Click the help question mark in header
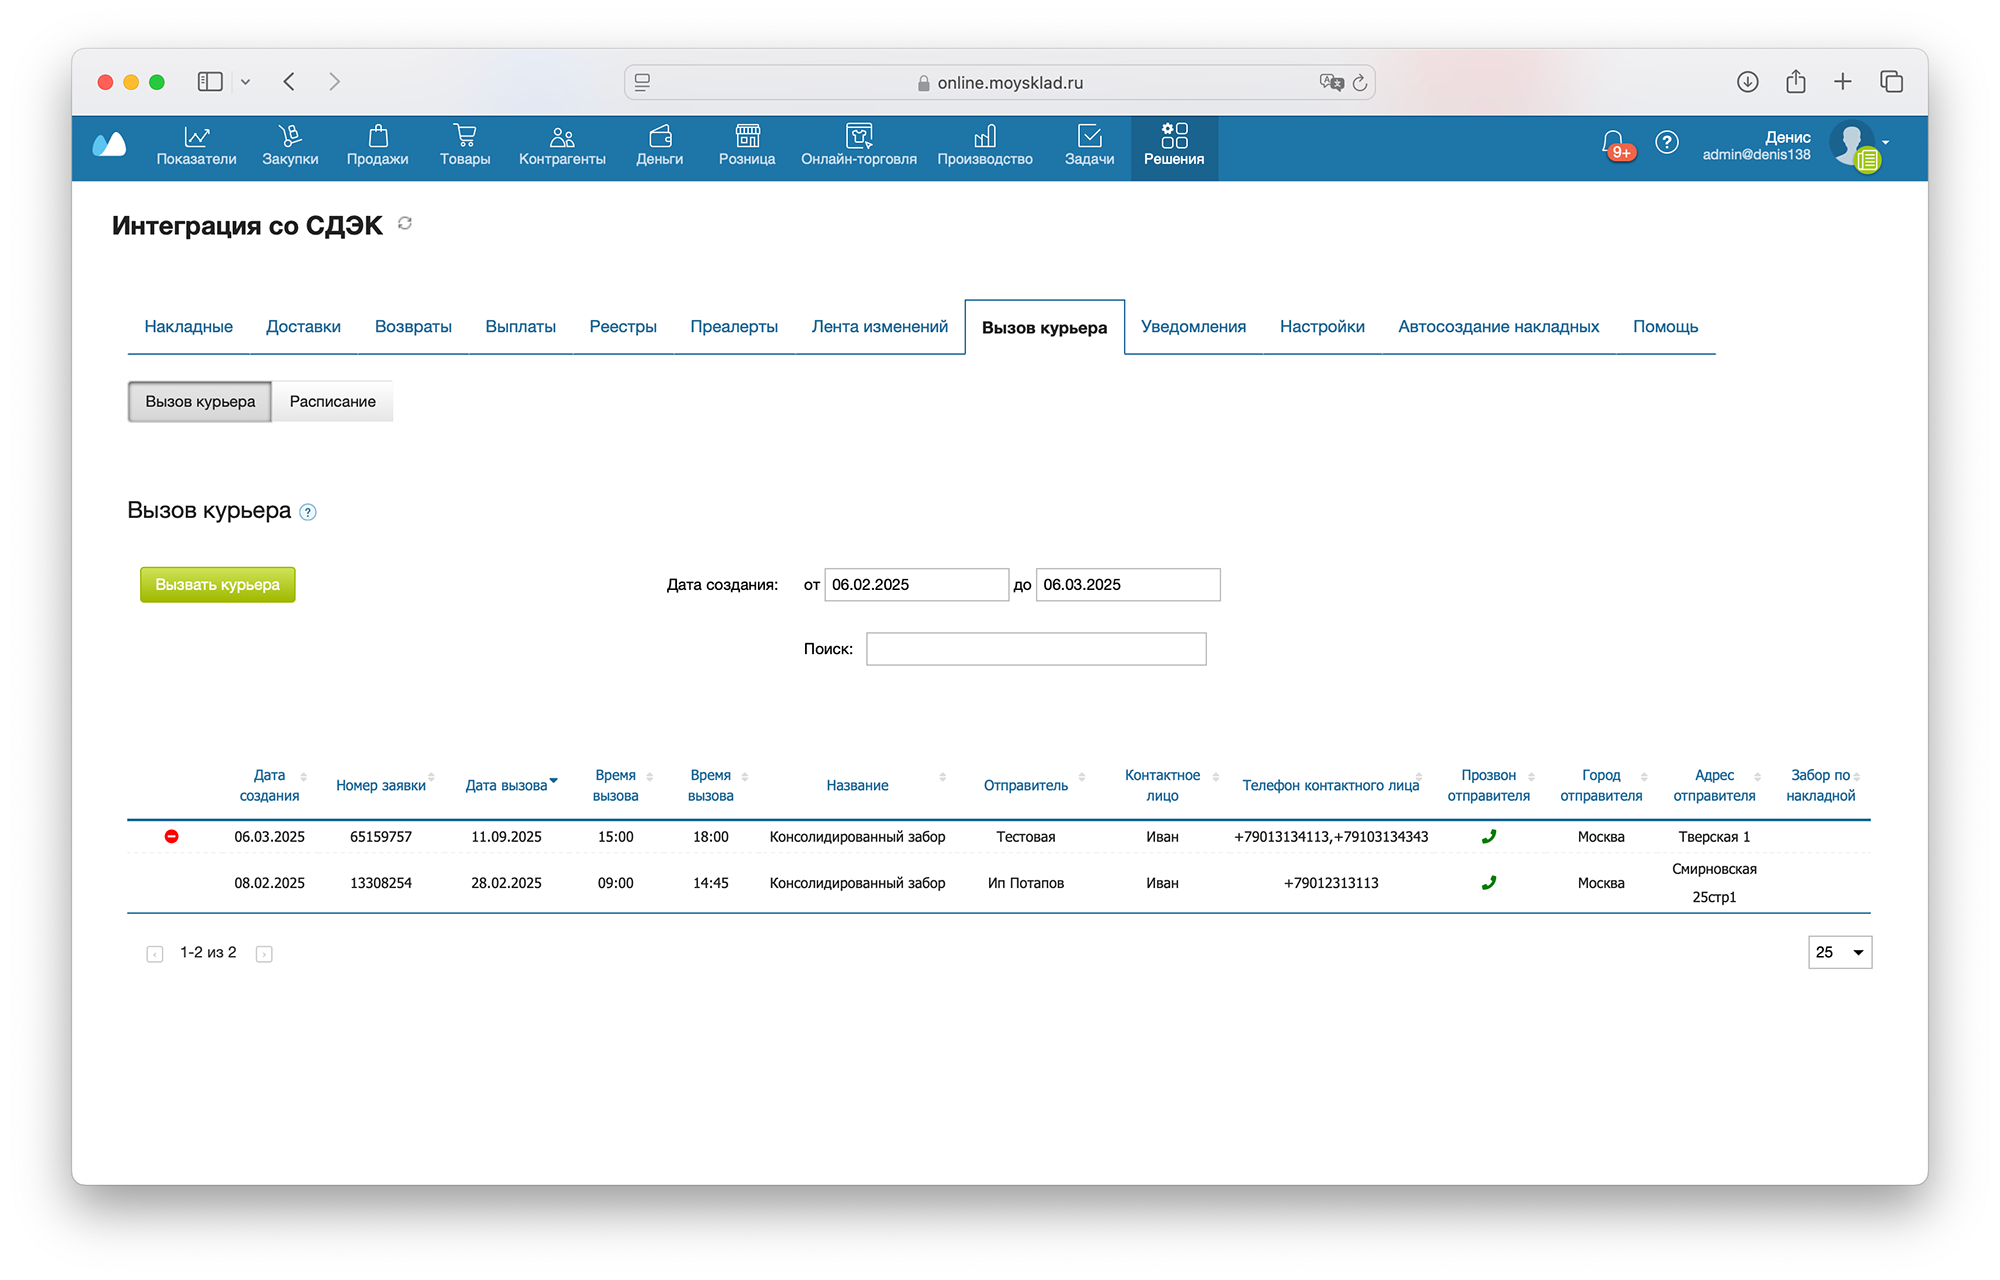This screenshot has height=1280, width=2000. point(1666,142)
